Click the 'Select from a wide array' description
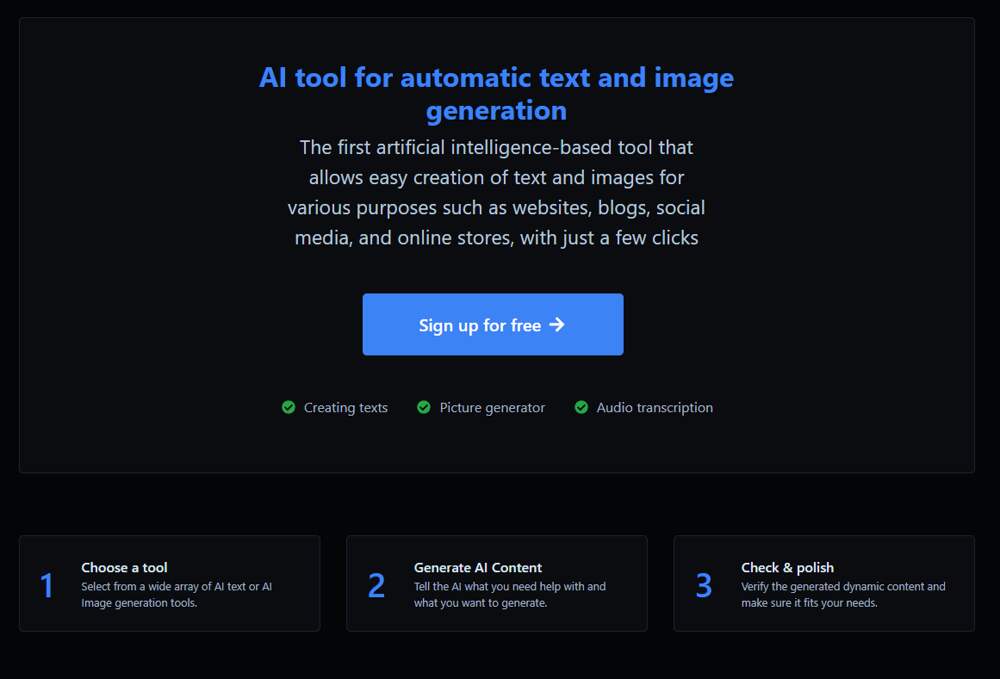Viewport: 1000px width, 679px height. click(176, 595)
